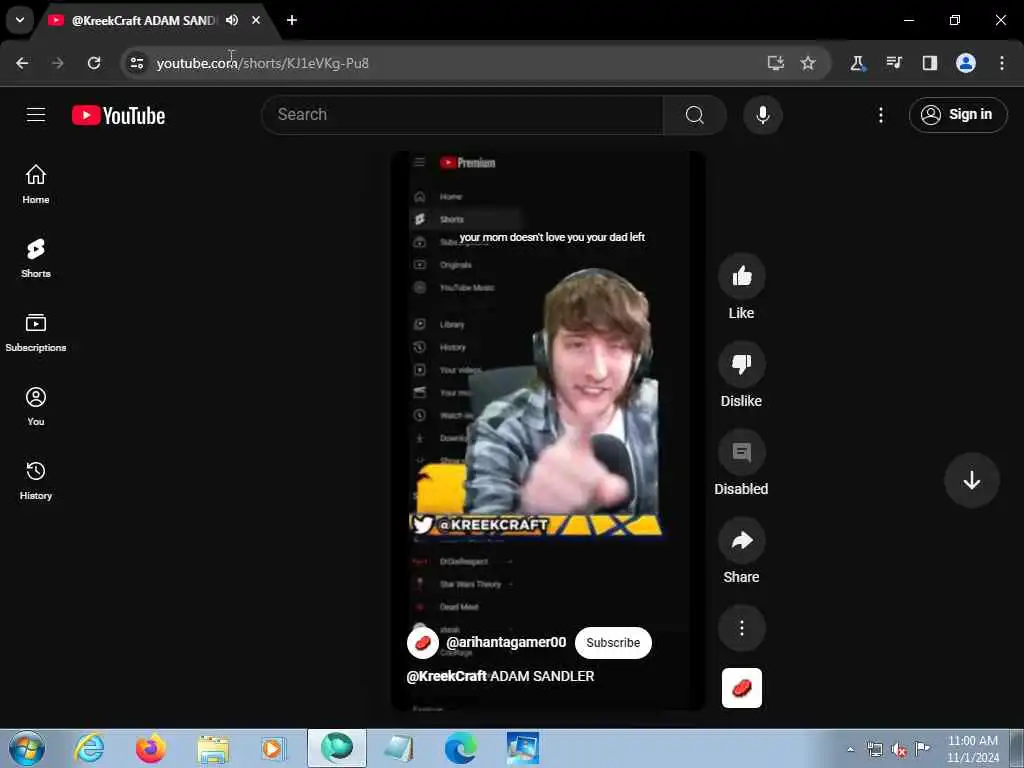The width and height of the screenshot is (1024, 768).
Task: Open Windows Media Player from taskbar
Action: coord(273,748)
